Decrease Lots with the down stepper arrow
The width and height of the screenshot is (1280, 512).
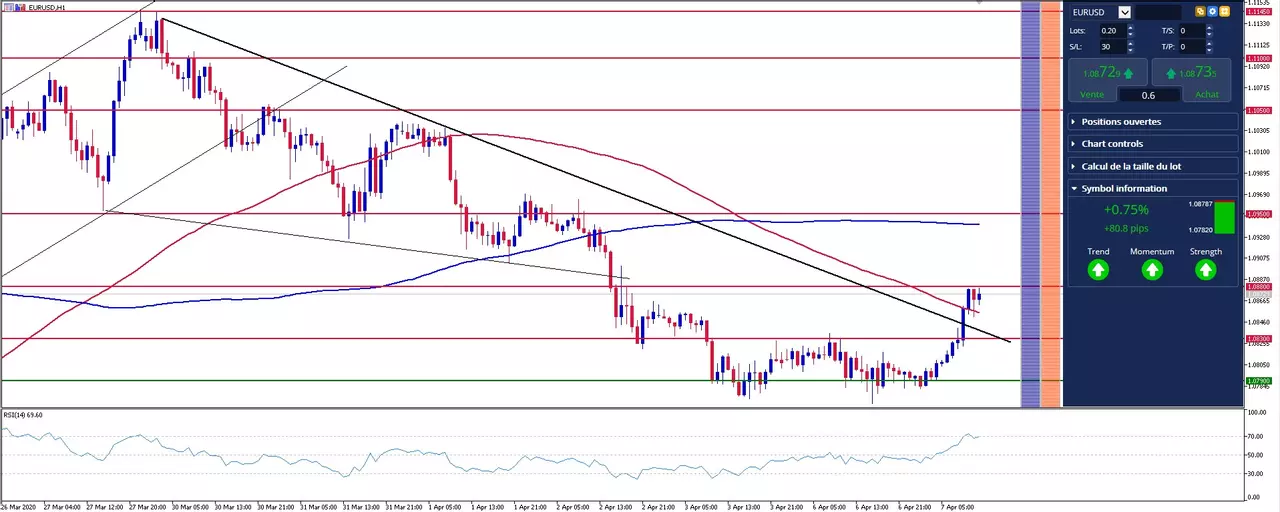click(x=1131, y=34)
